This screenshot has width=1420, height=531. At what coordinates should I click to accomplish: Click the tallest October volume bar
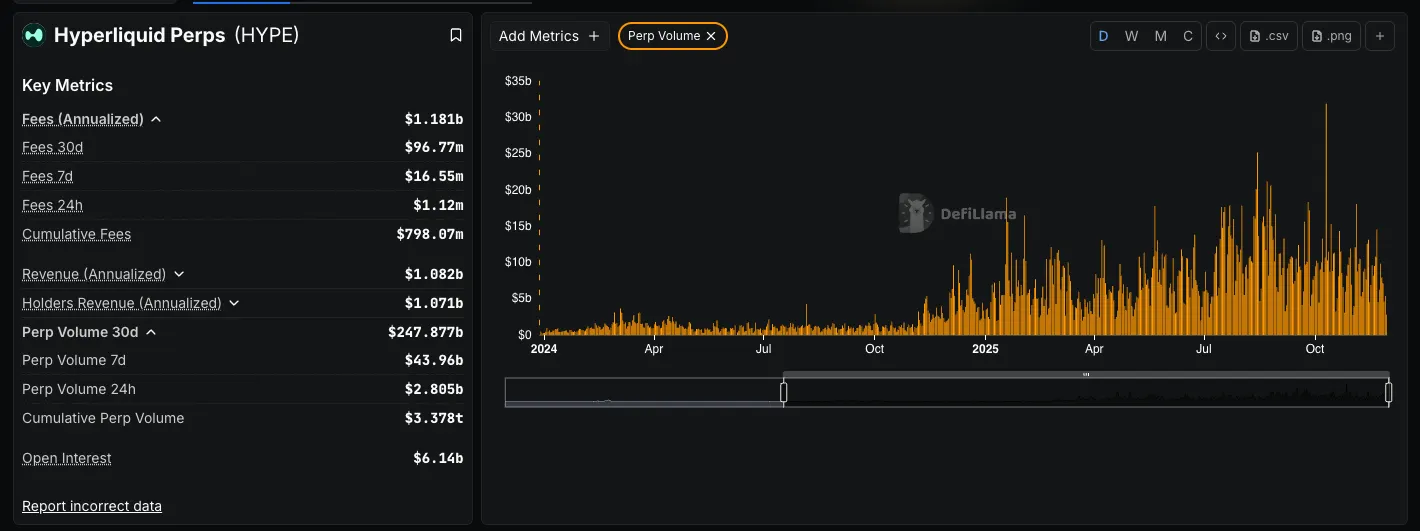pos(1326,219)
